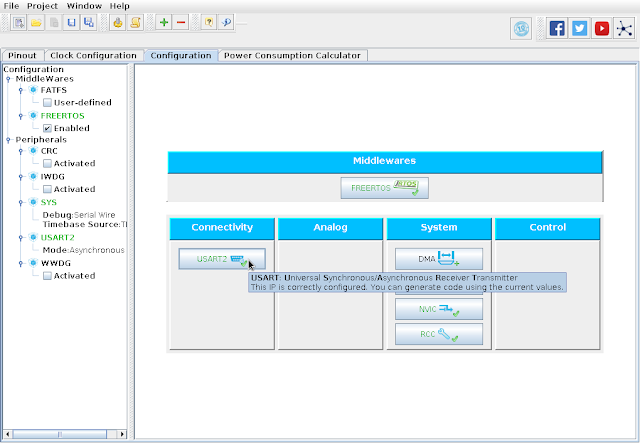
Task: Click the greyed-out document icon in the toolbar
Action: tap(53, 22)
